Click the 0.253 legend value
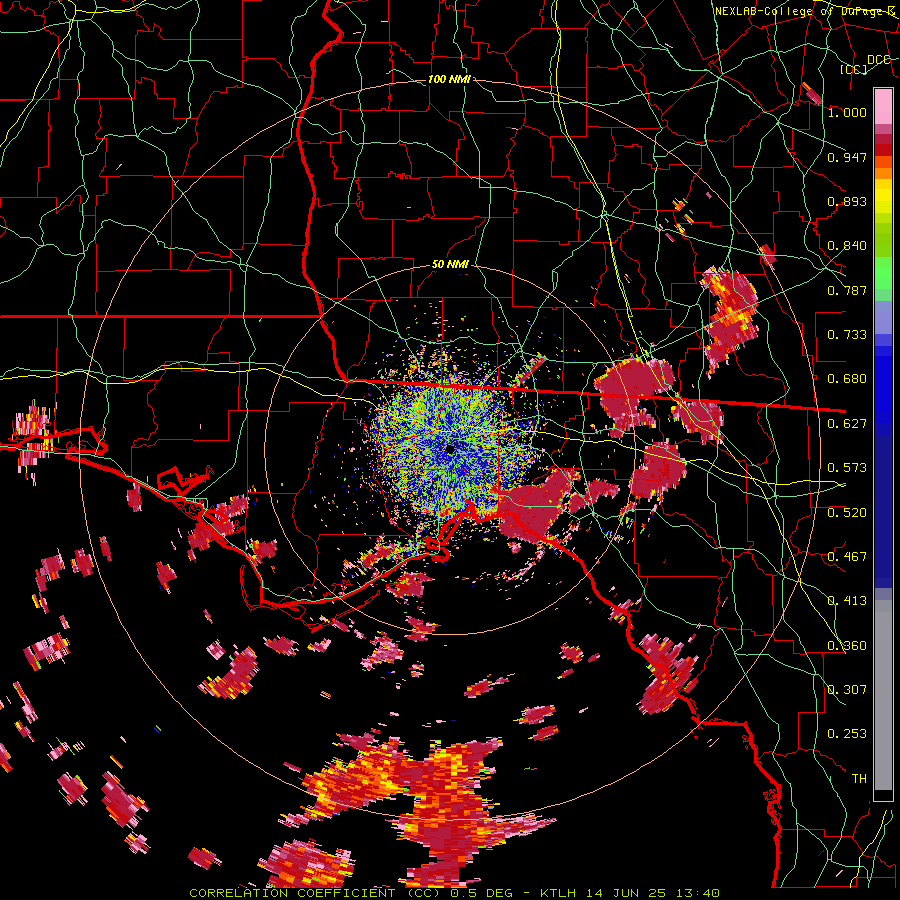 (x=847, y=734)
